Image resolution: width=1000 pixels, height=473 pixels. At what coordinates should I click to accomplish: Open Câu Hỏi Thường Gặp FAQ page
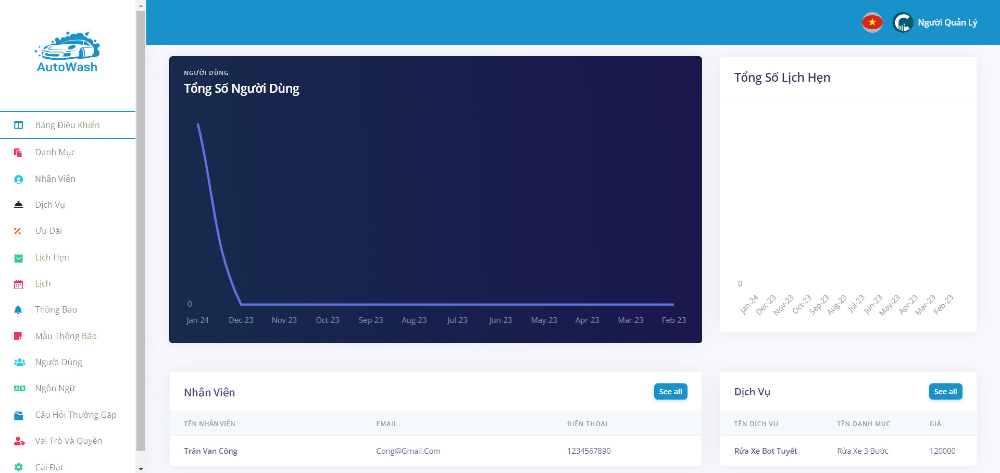pyautogui.click(x=75, y=414)
